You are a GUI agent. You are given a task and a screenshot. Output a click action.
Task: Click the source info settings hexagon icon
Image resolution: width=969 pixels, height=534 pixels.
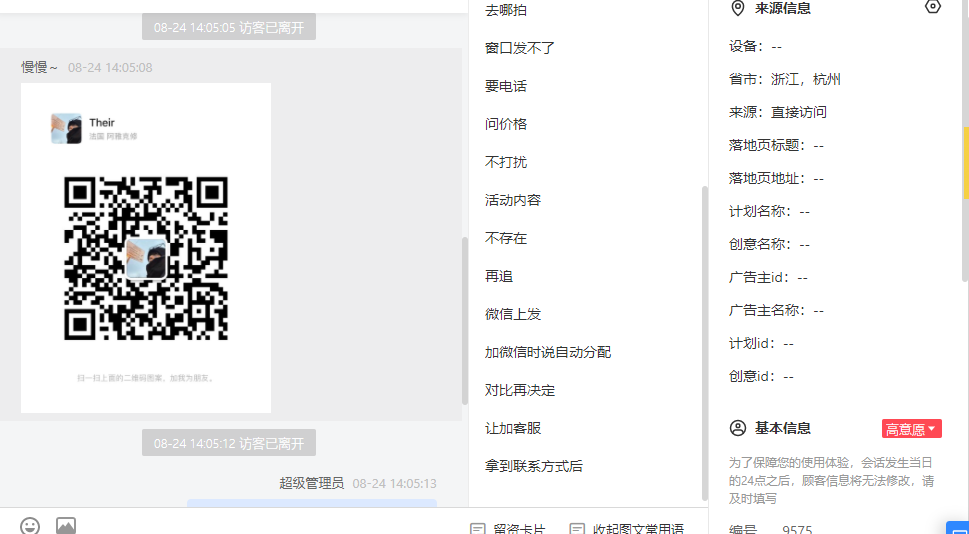tap(933, 7)
